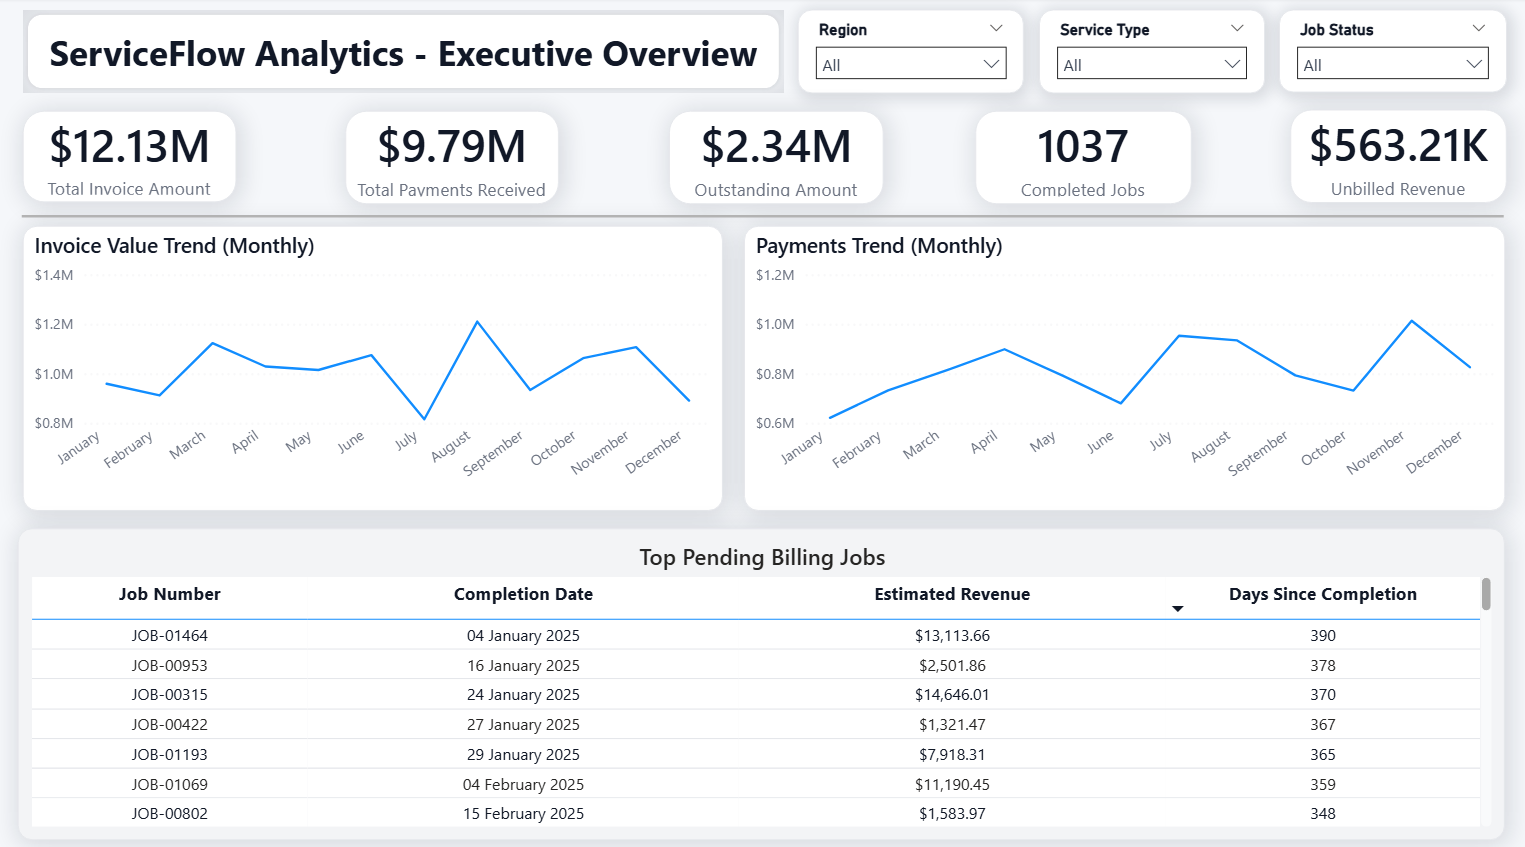This screenshot has width=1525, height=847.
Task: Sort table by Estimated Revenue column
Action: [x=952, y=594]
